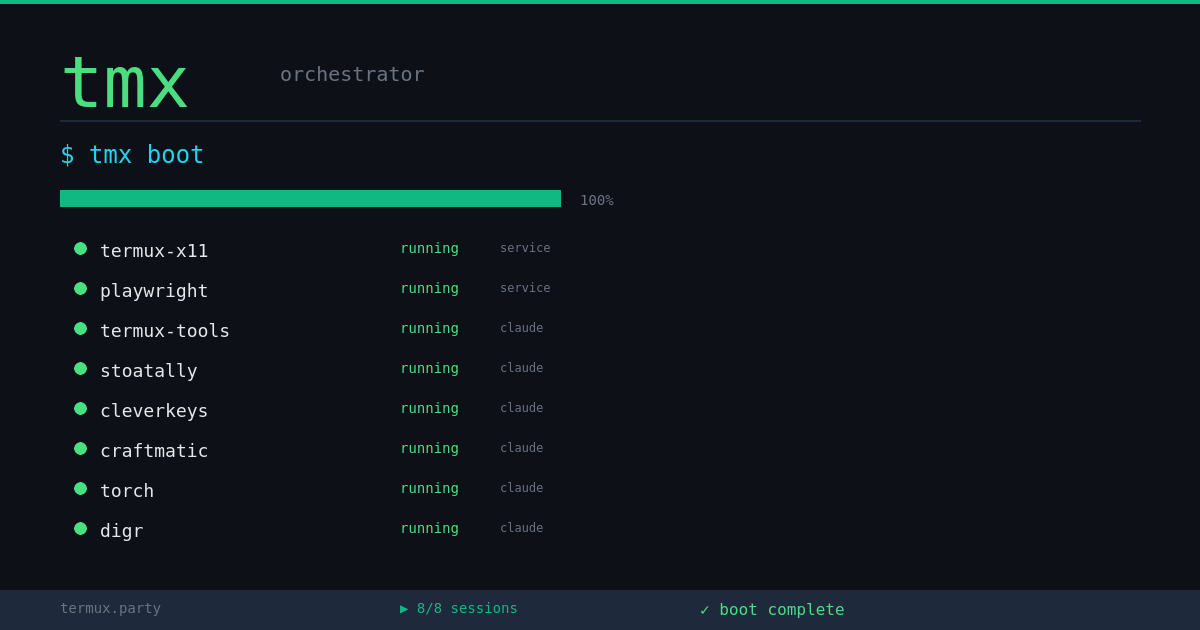The height and width of the screenshot is (630, 1200).
Task: Select the torch session name
Action: (x=127, y=491)
